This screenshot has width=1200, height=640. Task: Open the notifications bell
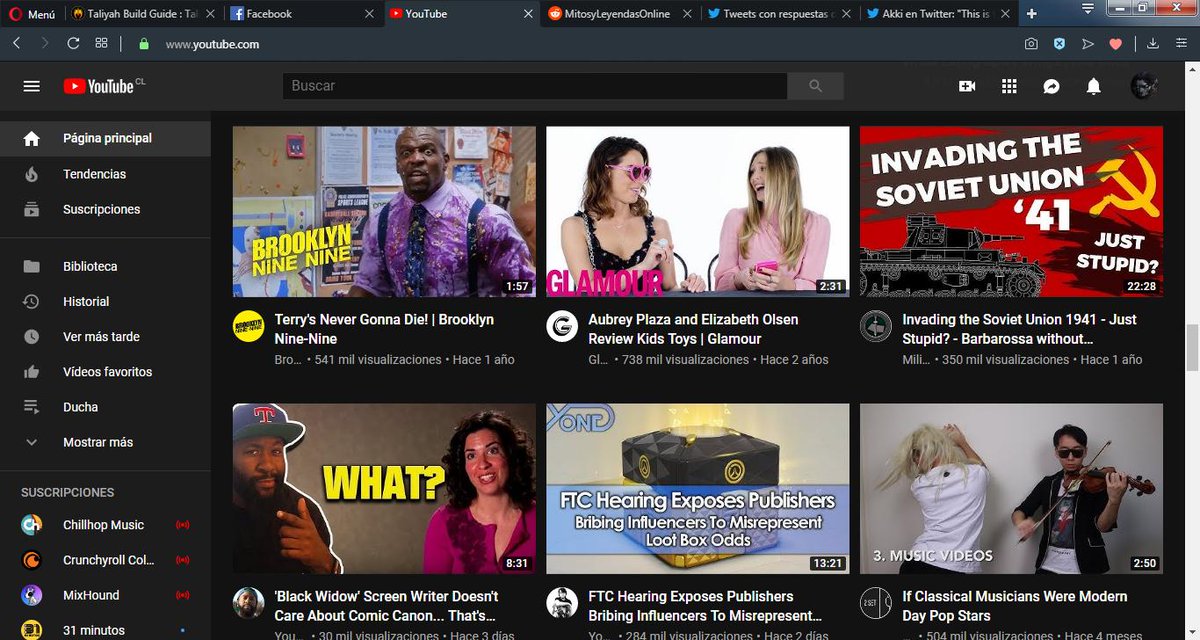[1094, 86]
